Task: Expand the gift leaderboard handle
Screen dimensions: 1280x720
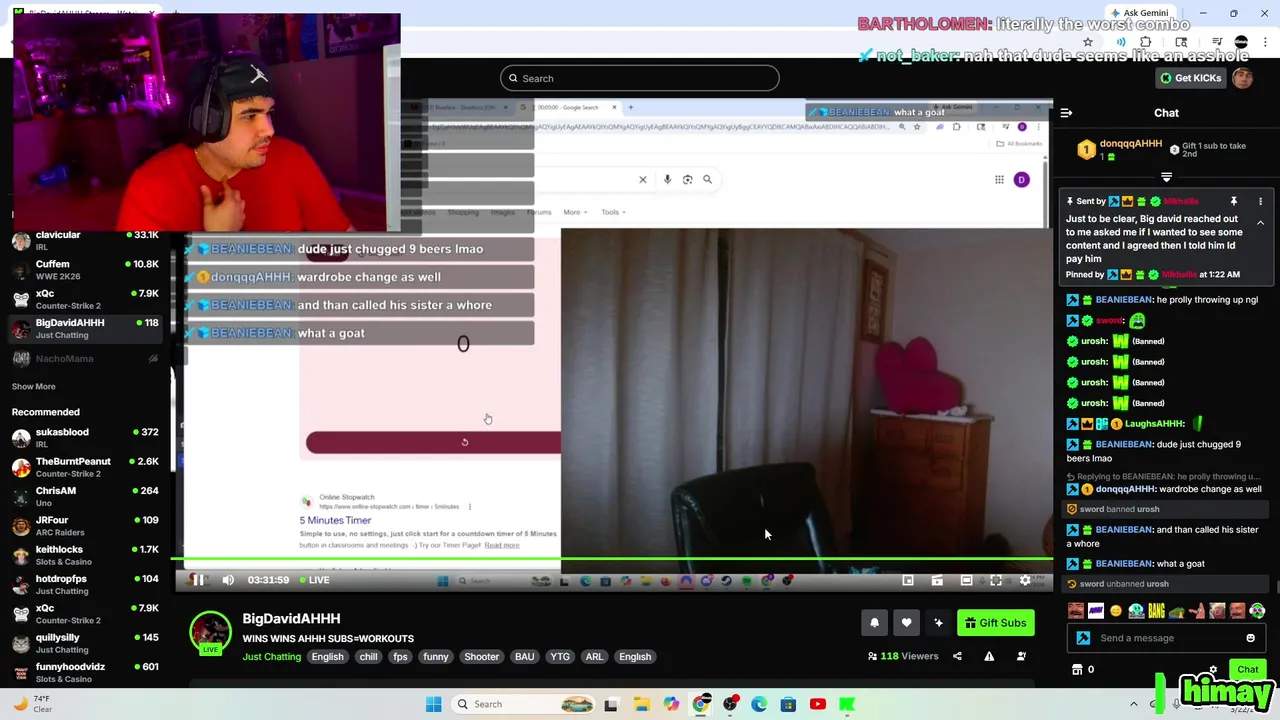Action: 1166,177
